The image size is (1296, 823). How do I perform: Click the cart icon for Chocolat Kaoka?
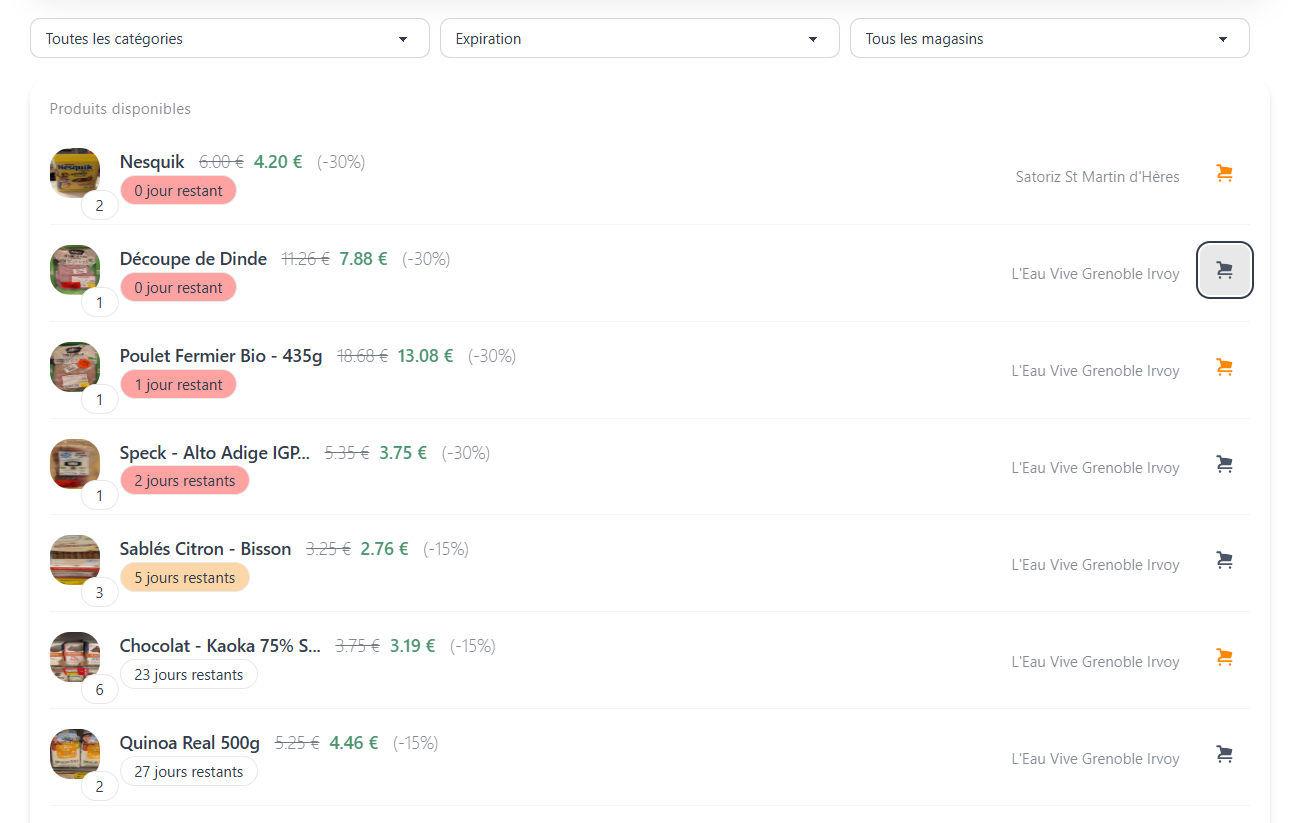coord(1224,658)
